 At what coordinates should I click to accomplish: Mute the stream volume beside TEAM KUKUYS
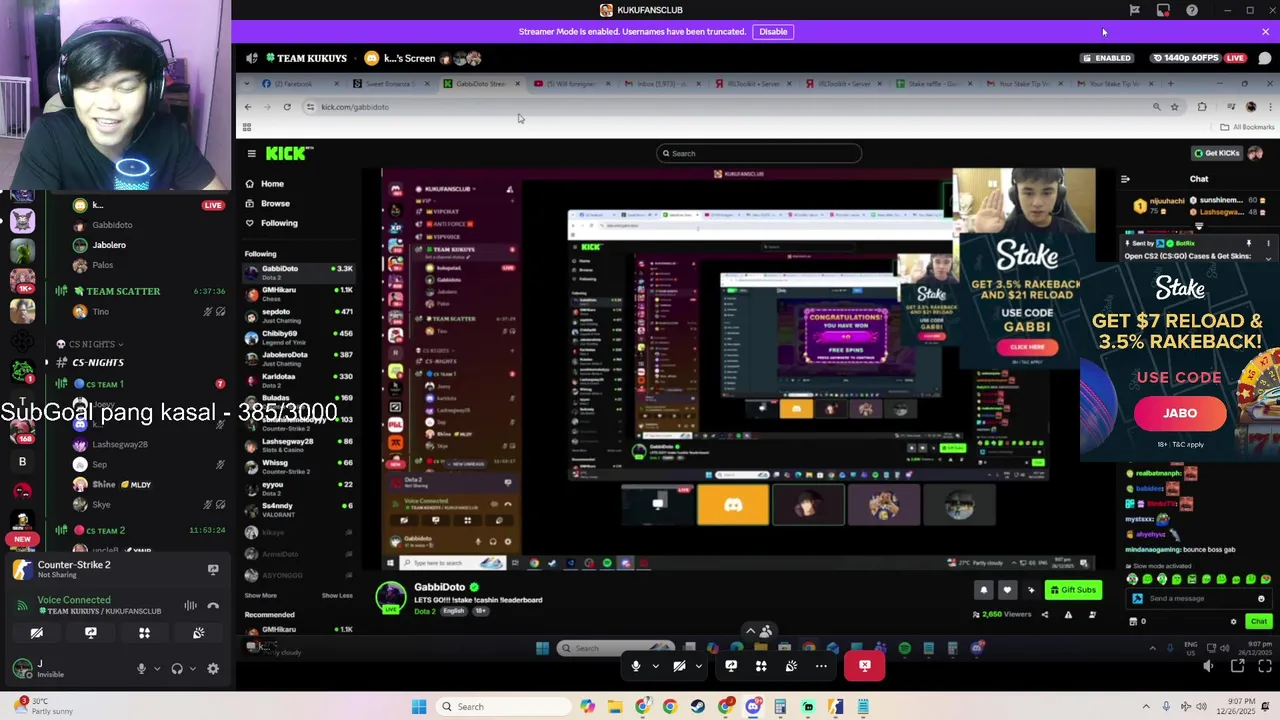252,58
